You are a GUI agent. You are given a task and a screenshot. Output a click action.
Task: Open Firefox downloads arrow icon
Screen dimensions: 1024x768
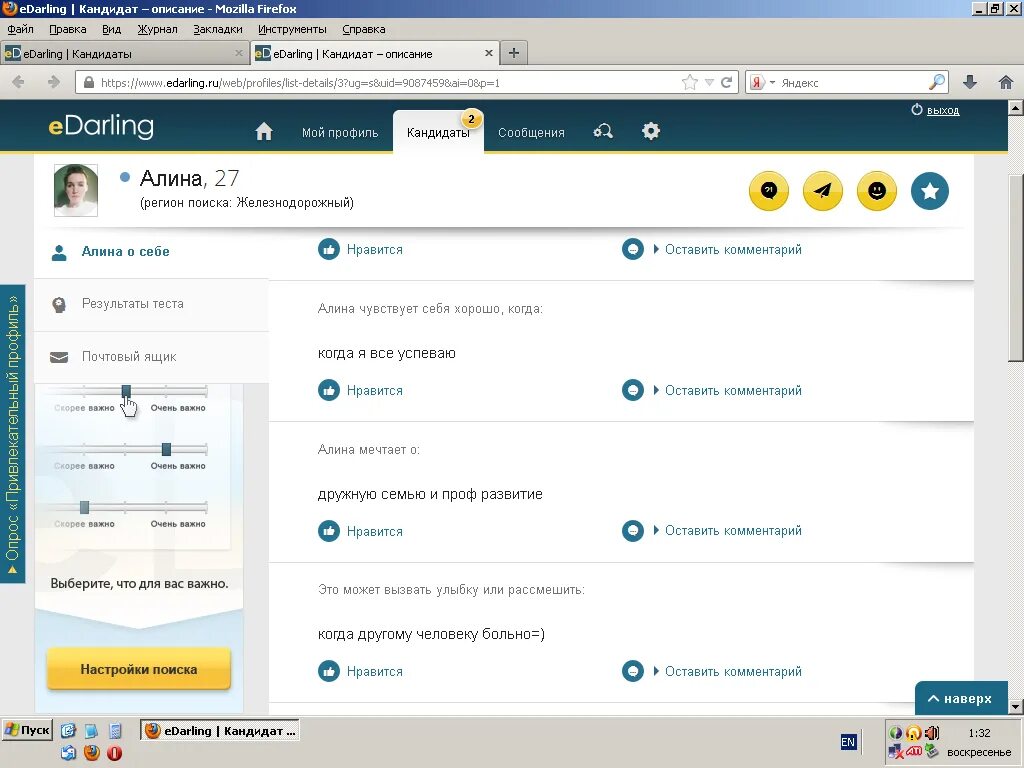pos(970,82)
